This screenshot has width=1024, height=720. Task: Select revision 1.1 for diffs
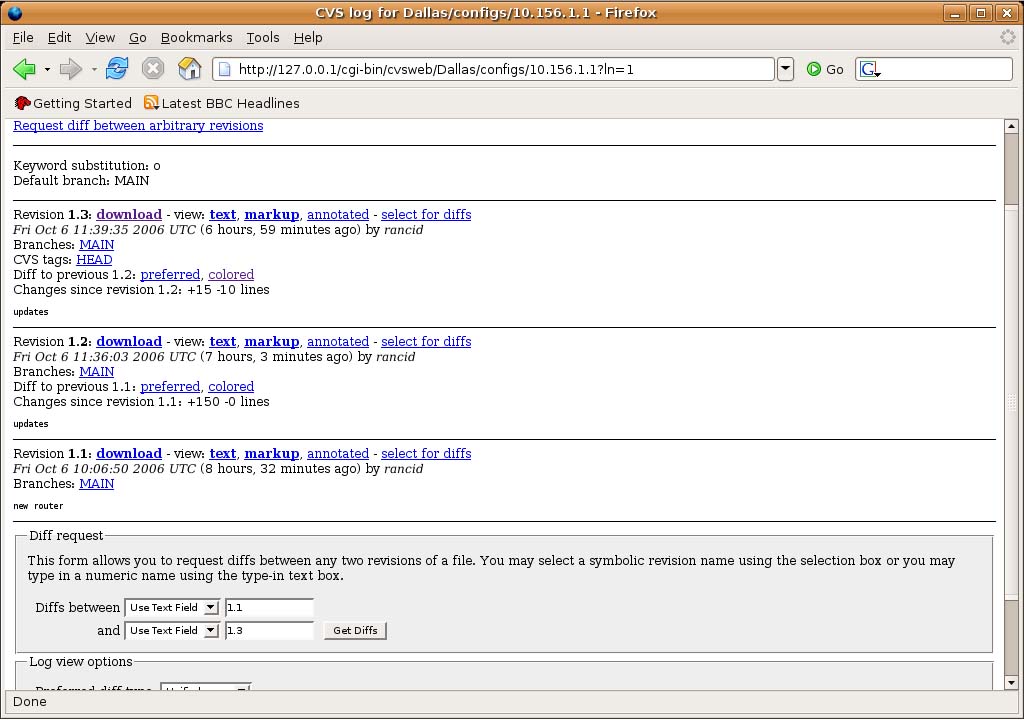click(426, 453)
